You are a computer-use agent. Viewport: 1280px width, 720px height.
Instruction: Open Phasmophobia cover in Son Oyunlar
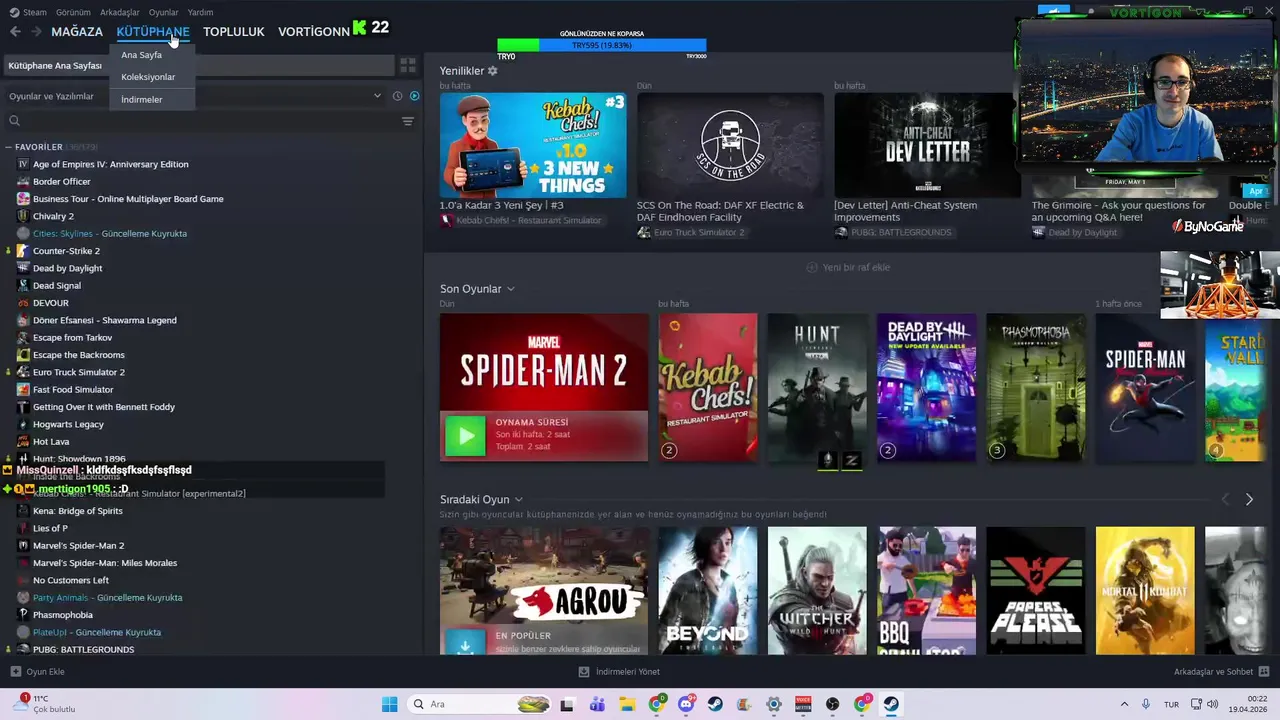pyautogui.click(x=1036, y=388)
